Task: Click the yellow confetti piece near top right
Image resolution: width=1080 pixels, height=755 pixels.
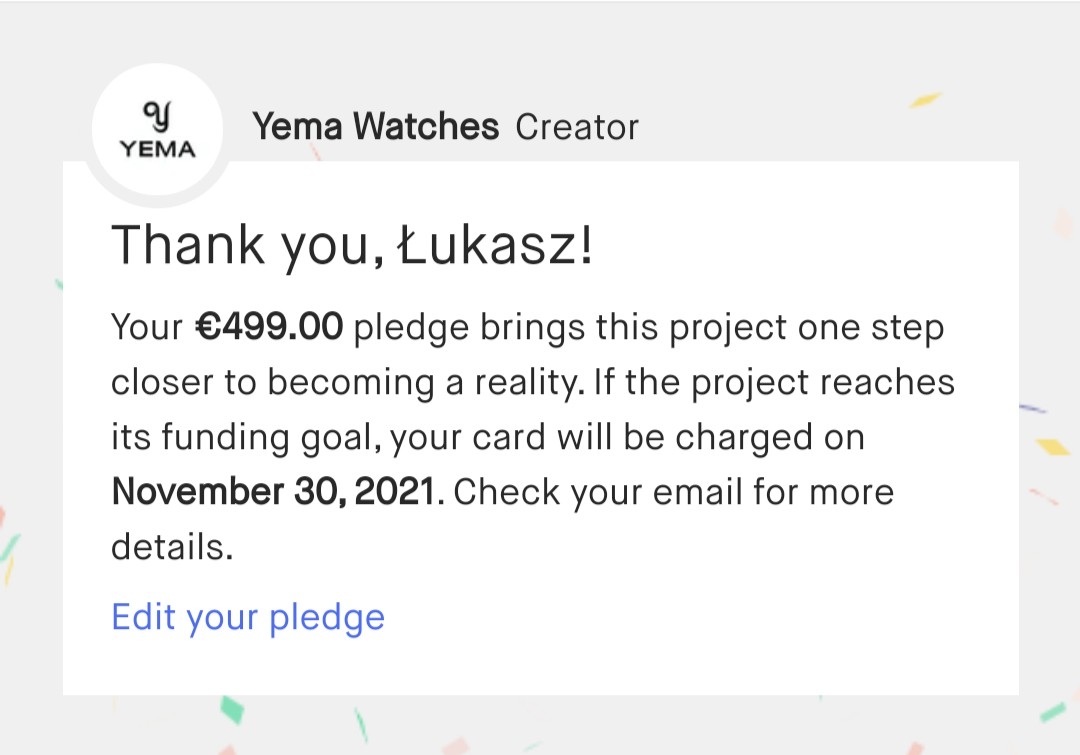Action: click(x=926, y=100)
